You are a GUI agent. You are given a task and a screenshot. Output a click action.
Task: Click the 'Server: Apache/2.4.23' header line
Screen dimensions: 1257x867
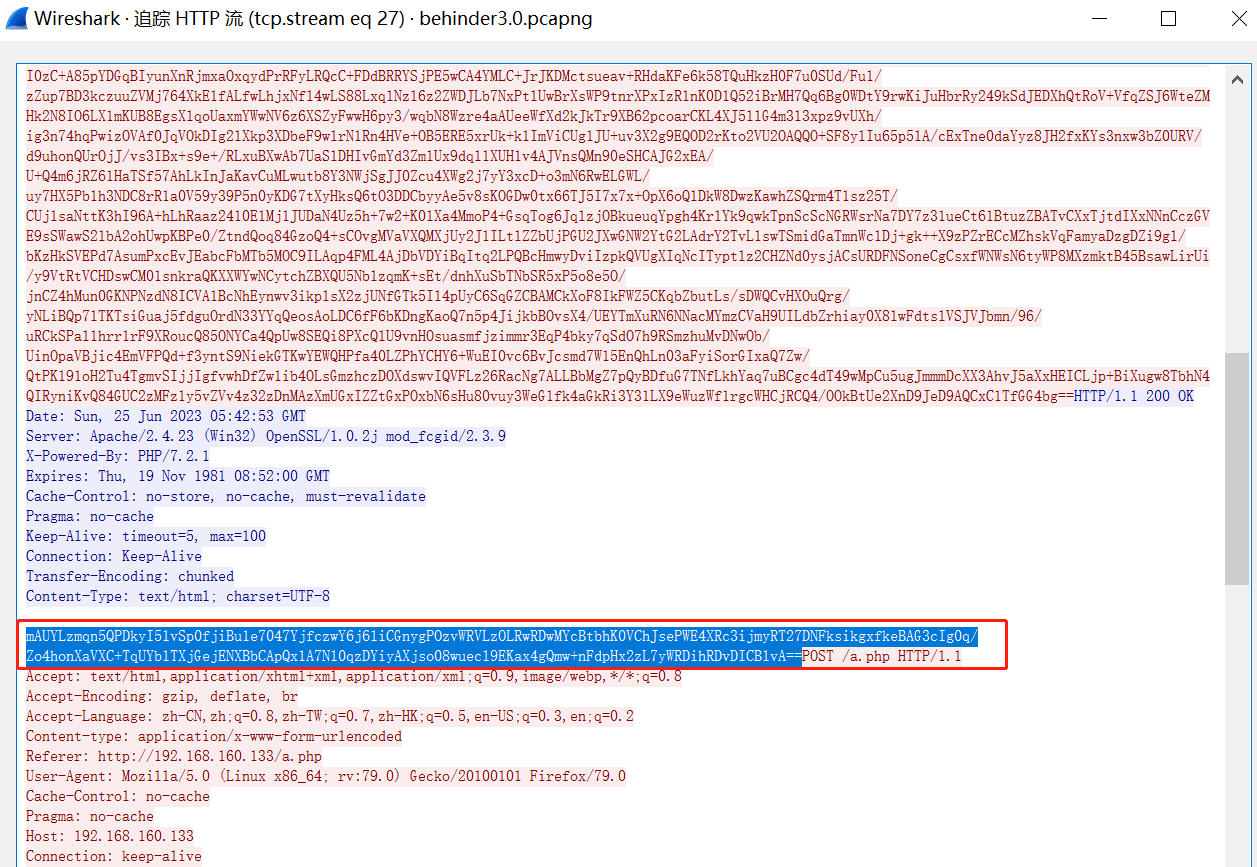tap(265, 436)
